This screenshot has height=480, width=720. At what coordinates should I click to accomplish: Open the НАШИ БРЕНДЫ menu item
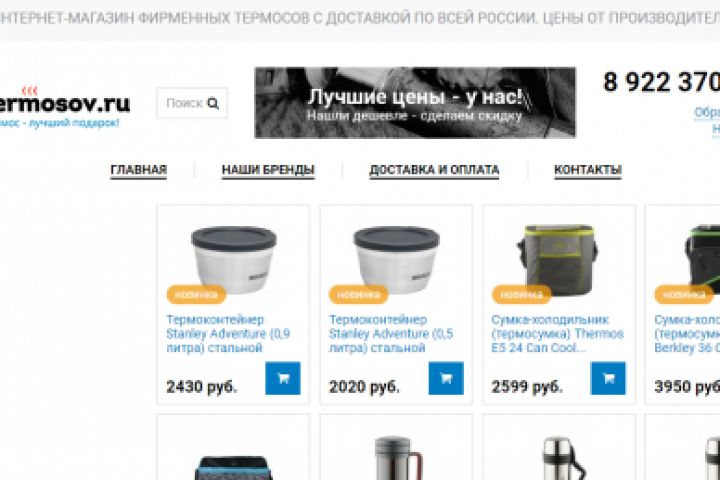pos(268,169)
